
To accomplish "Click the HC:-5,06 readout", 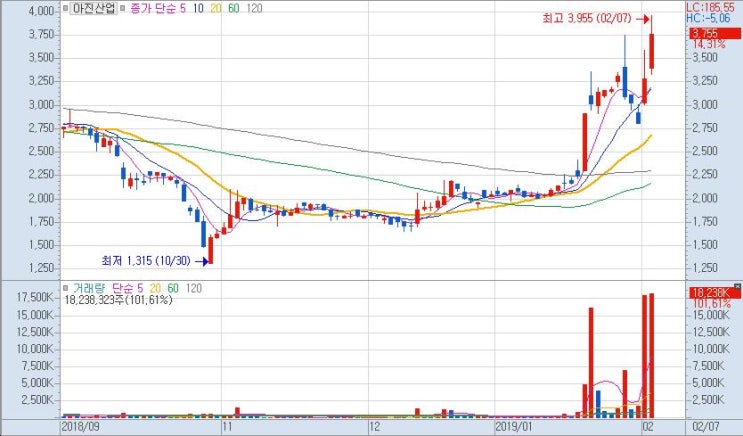I will (x=708, y=18).
